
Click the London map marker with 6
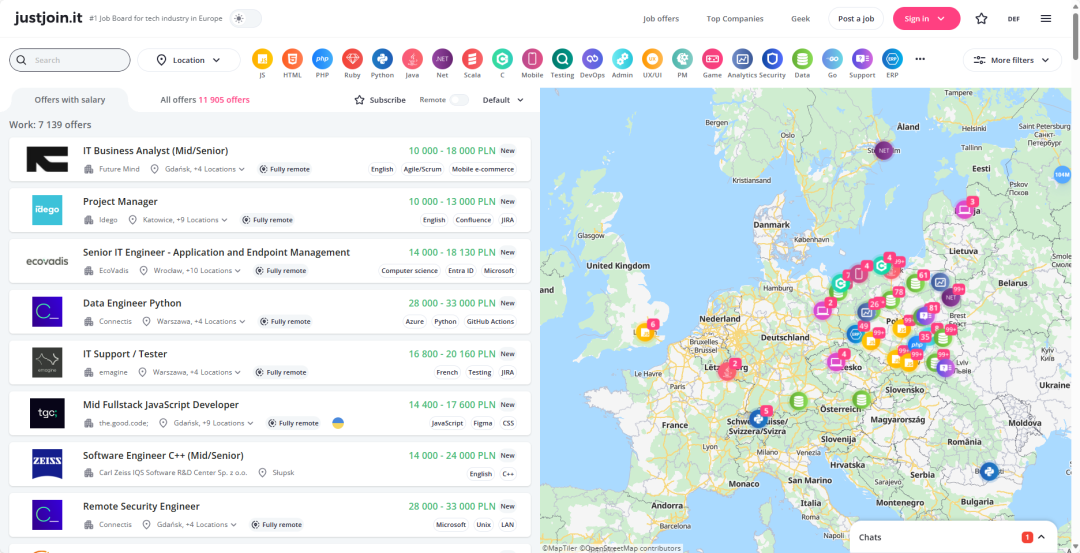[645, 333]
